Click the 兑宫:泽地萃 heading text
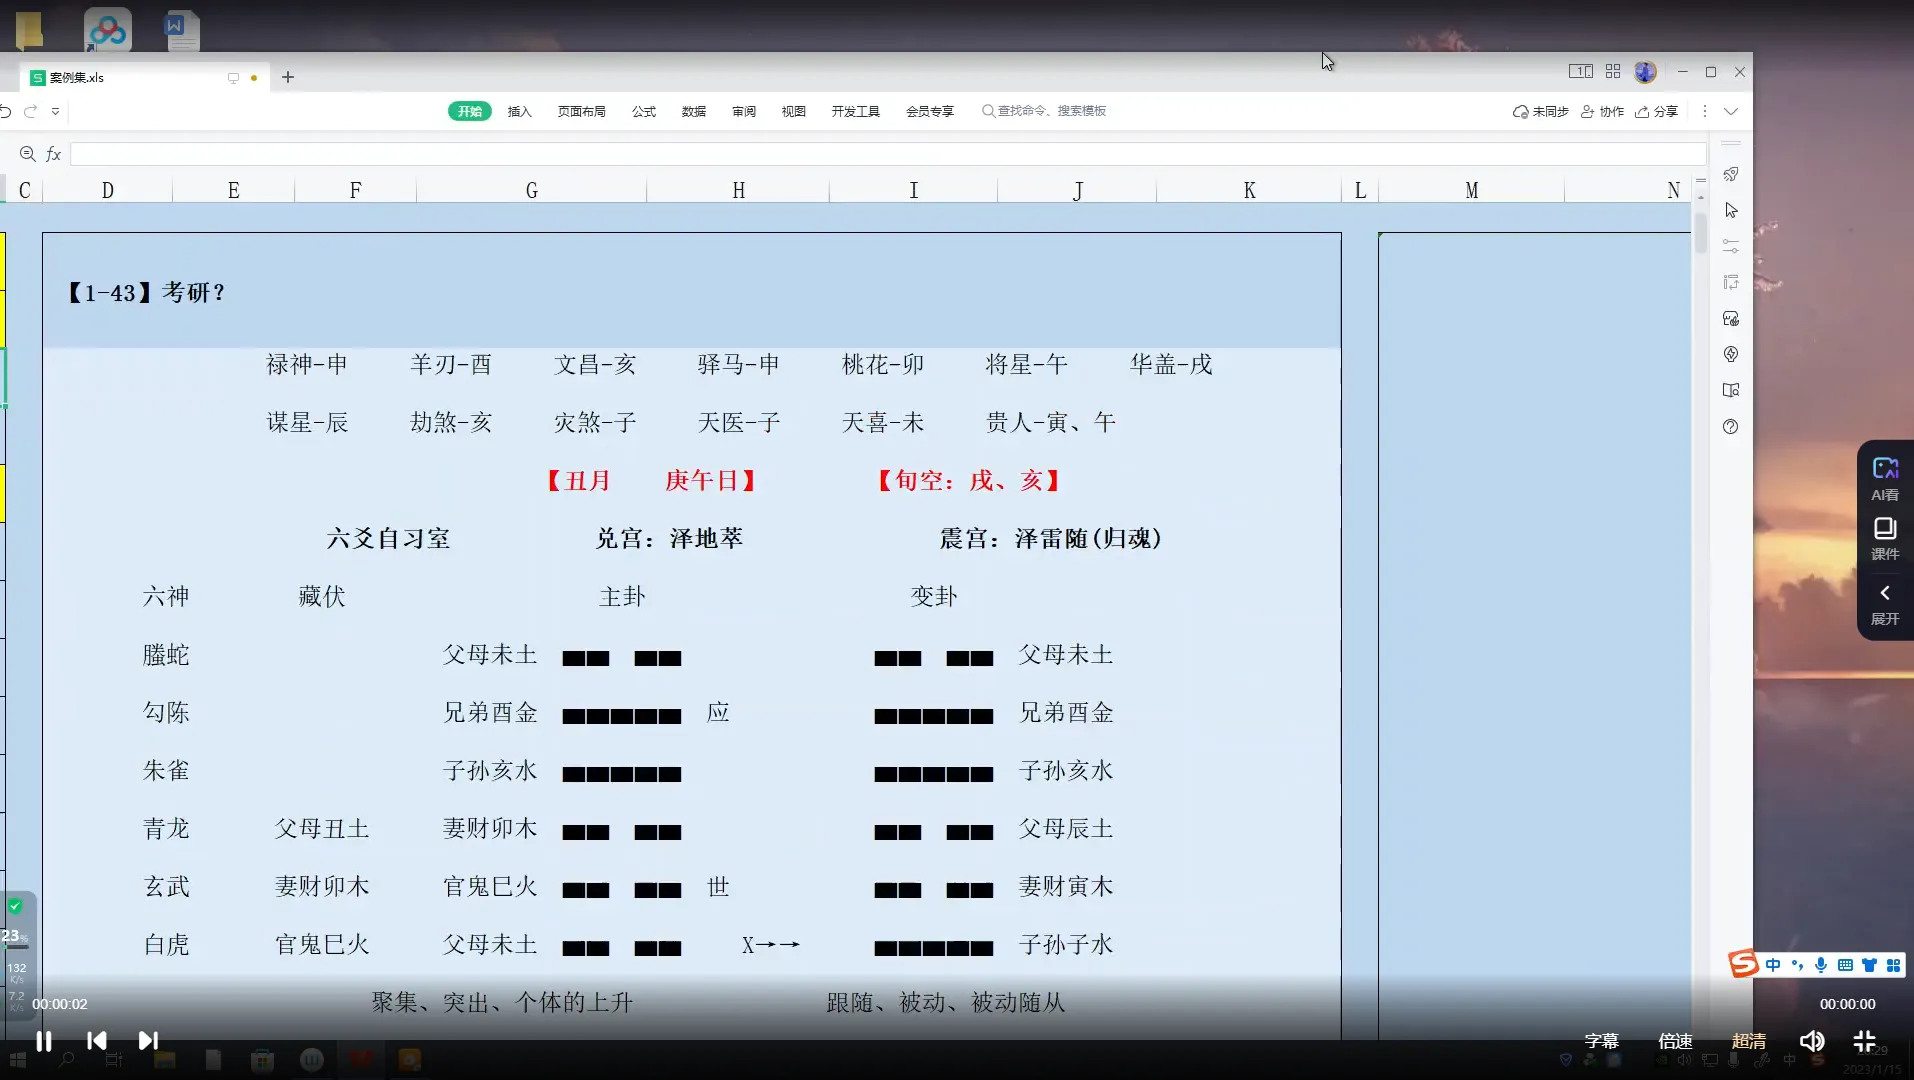The width and height of the screenshot is (1914, 1080). pyautogui.click(x=669, y=539)
